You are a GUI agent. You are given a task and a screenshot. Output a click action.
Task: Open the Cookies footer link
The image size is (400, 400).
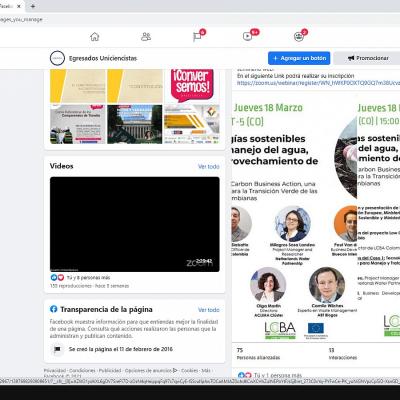click(x=190, y=371)
